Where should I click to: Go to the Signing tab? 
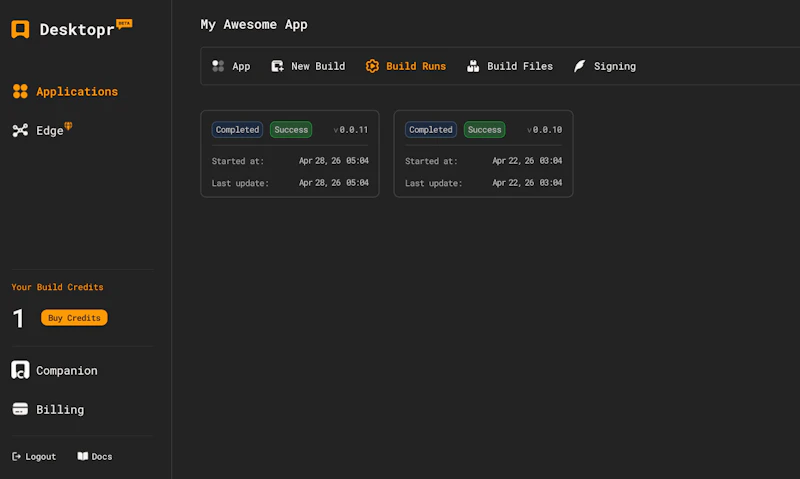click(605, 66)
